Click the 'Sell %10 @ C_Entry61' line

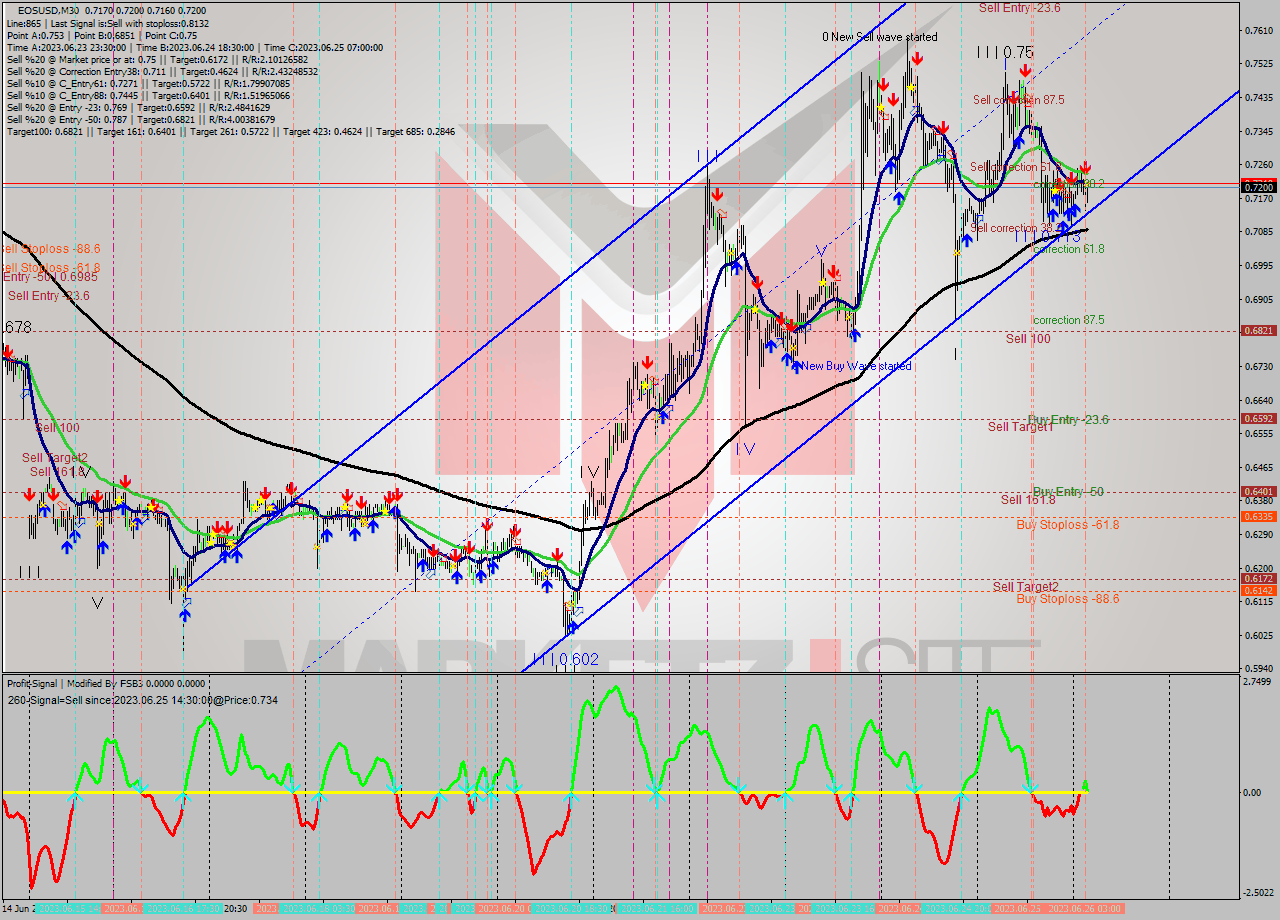pyautogui.click(x=148, y=83)
